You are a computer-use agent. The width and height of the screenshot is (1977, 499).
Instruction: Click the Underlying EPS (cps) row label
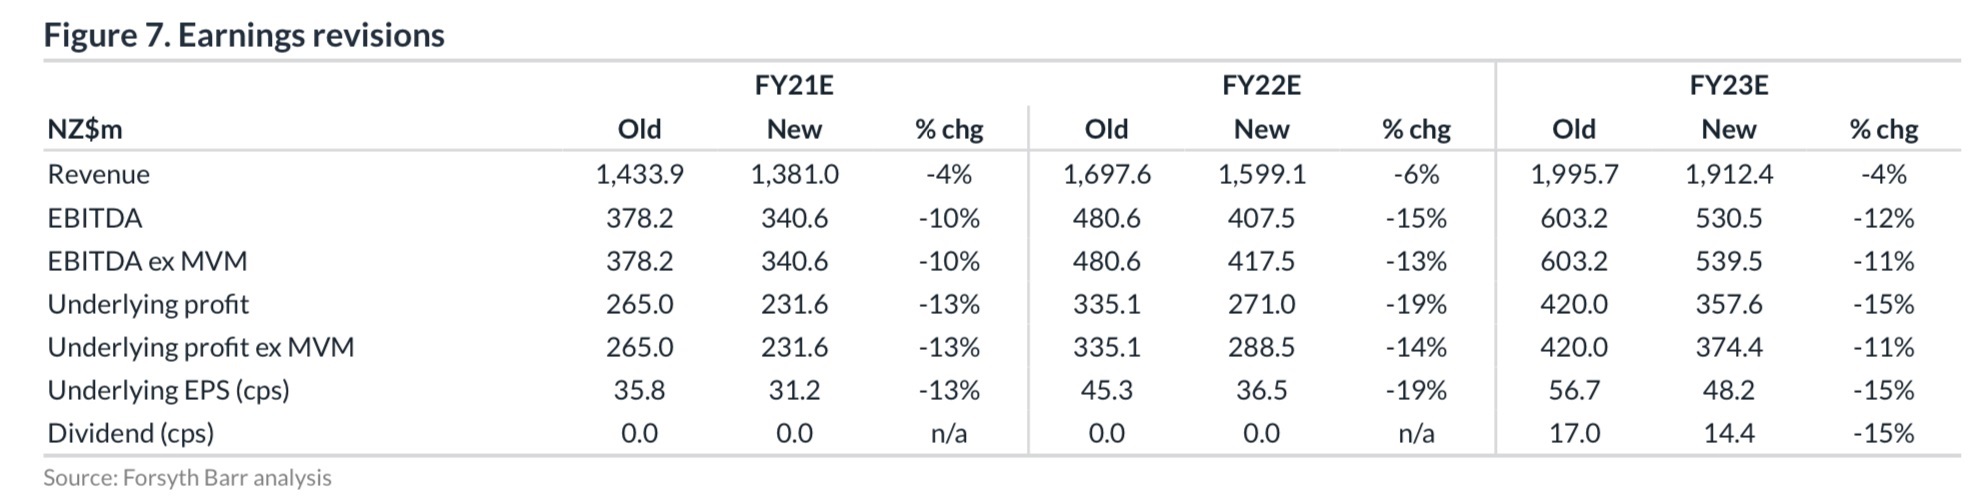pyautogui.click(x=168, y=390)
